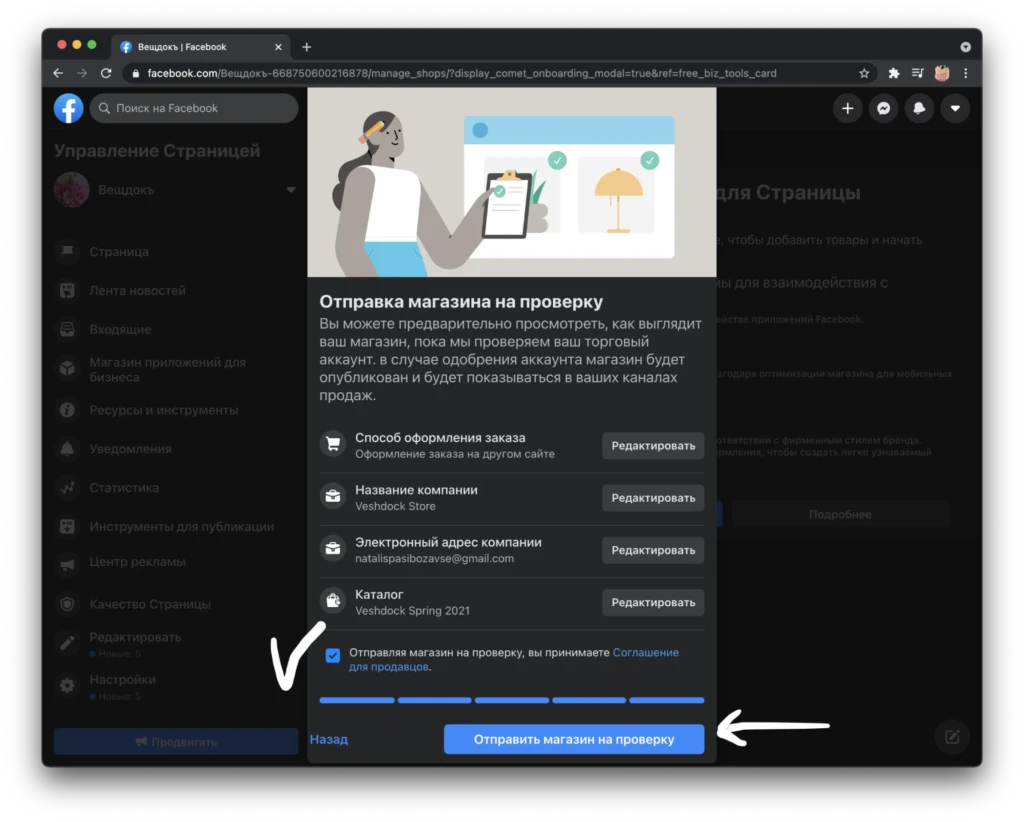Image resolution: width=1024 pixels, height=822 pixels.
Task: Click the info icon beside Ресурсы и инструменты
Action: click(x=67, y=410)
